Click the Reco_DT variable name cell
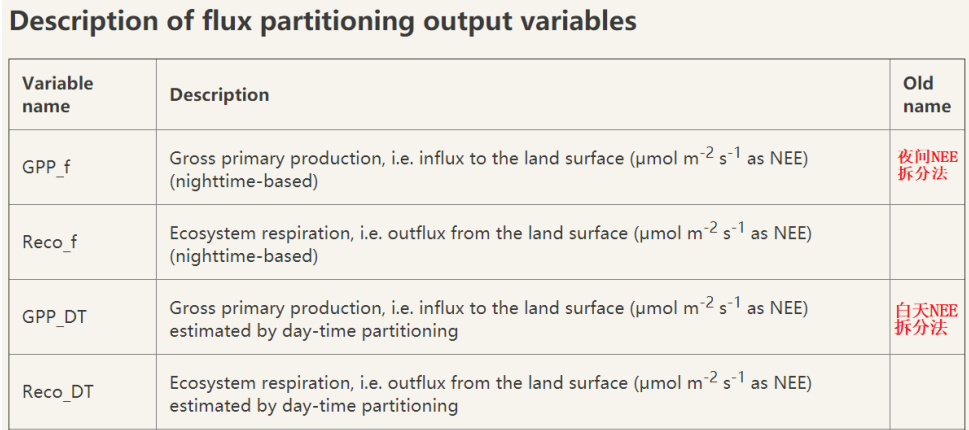Viewport: 969px width, 430px height. pyautogui.click(x=58, y=392)
